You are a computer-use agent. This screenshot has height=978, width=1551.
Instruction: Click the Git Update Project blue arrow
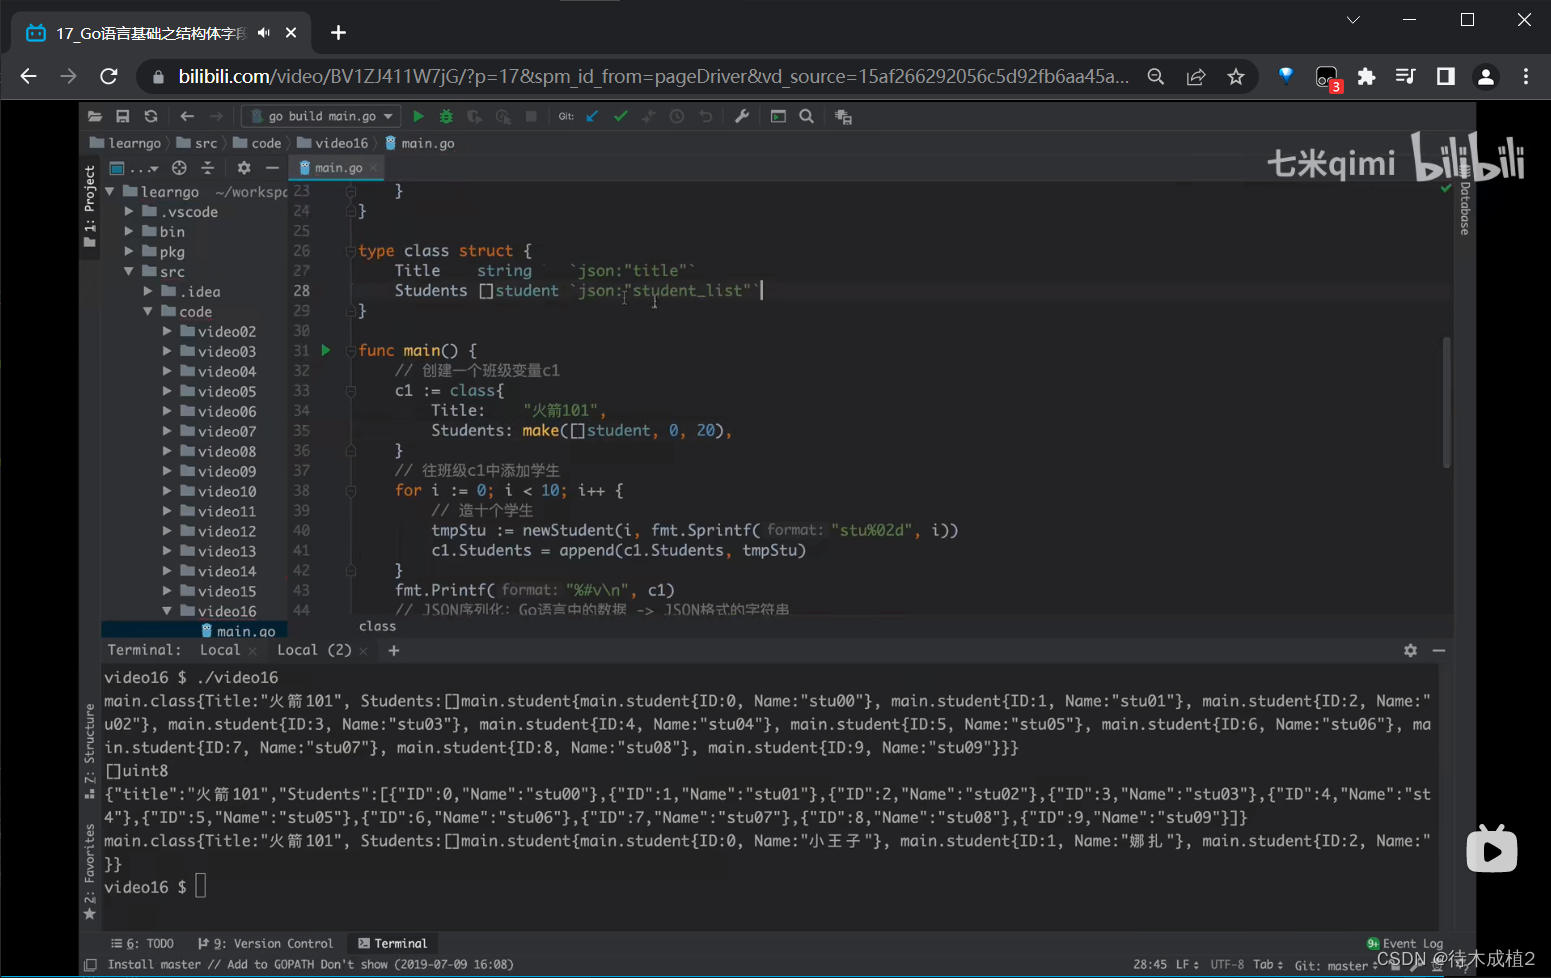pyautogui.click(x=592, y=117)
